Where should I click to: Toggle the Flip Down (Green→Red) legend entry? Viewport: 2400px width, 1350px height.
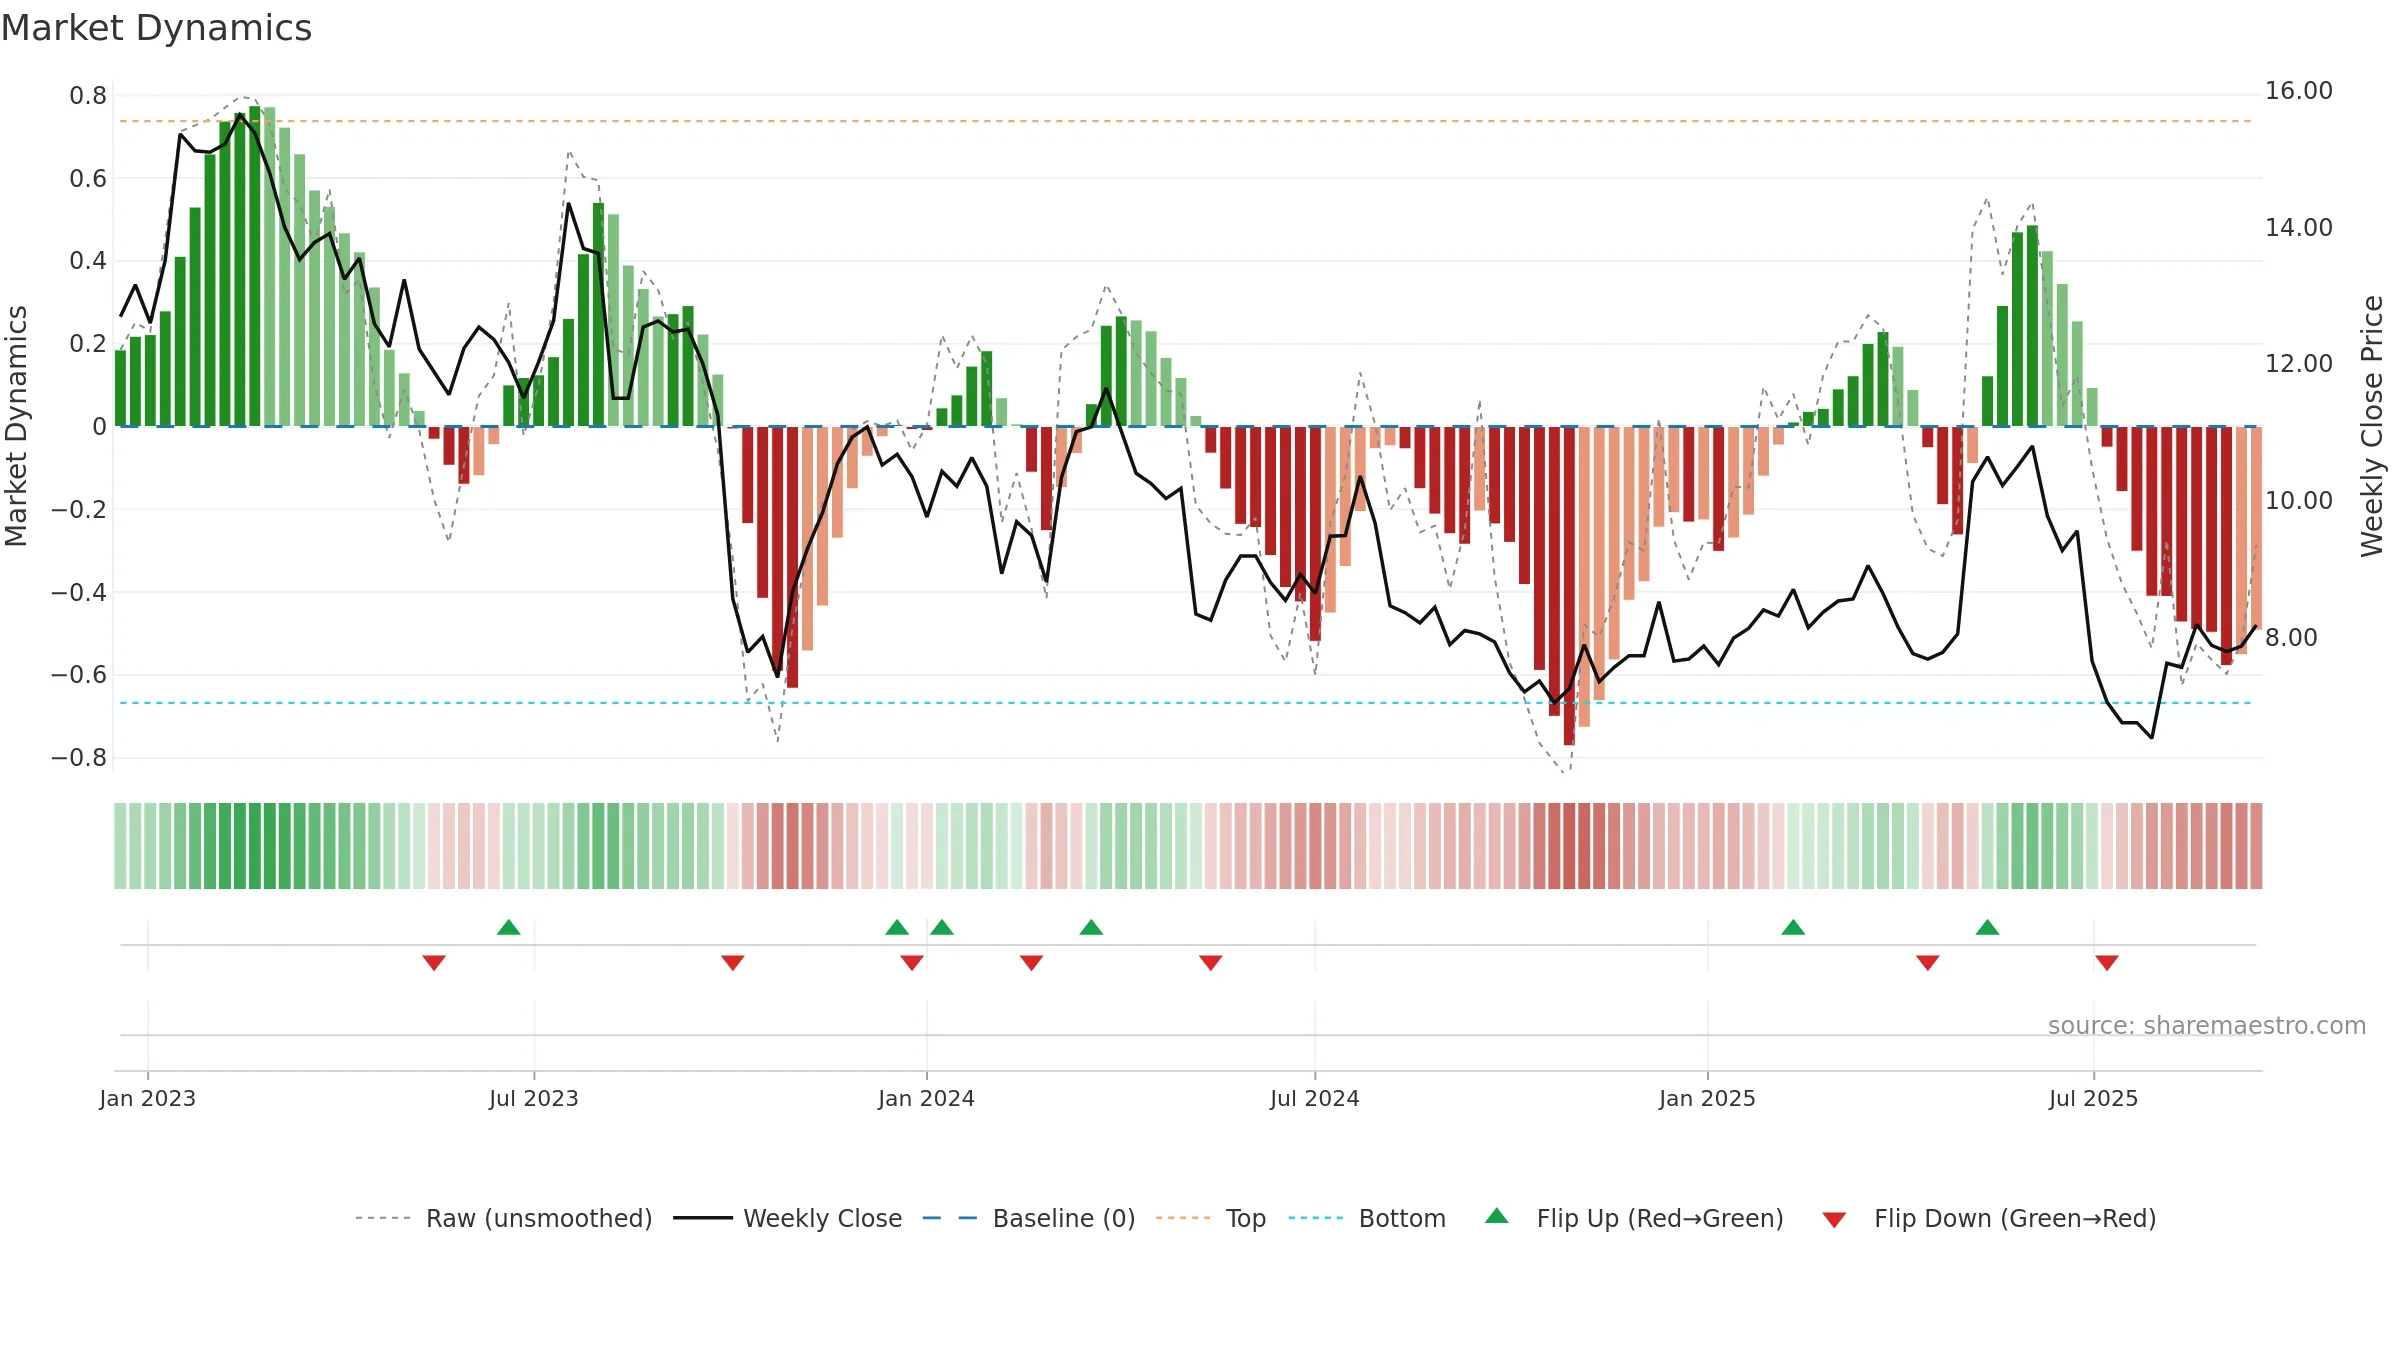click(x=1989, y=1218)
